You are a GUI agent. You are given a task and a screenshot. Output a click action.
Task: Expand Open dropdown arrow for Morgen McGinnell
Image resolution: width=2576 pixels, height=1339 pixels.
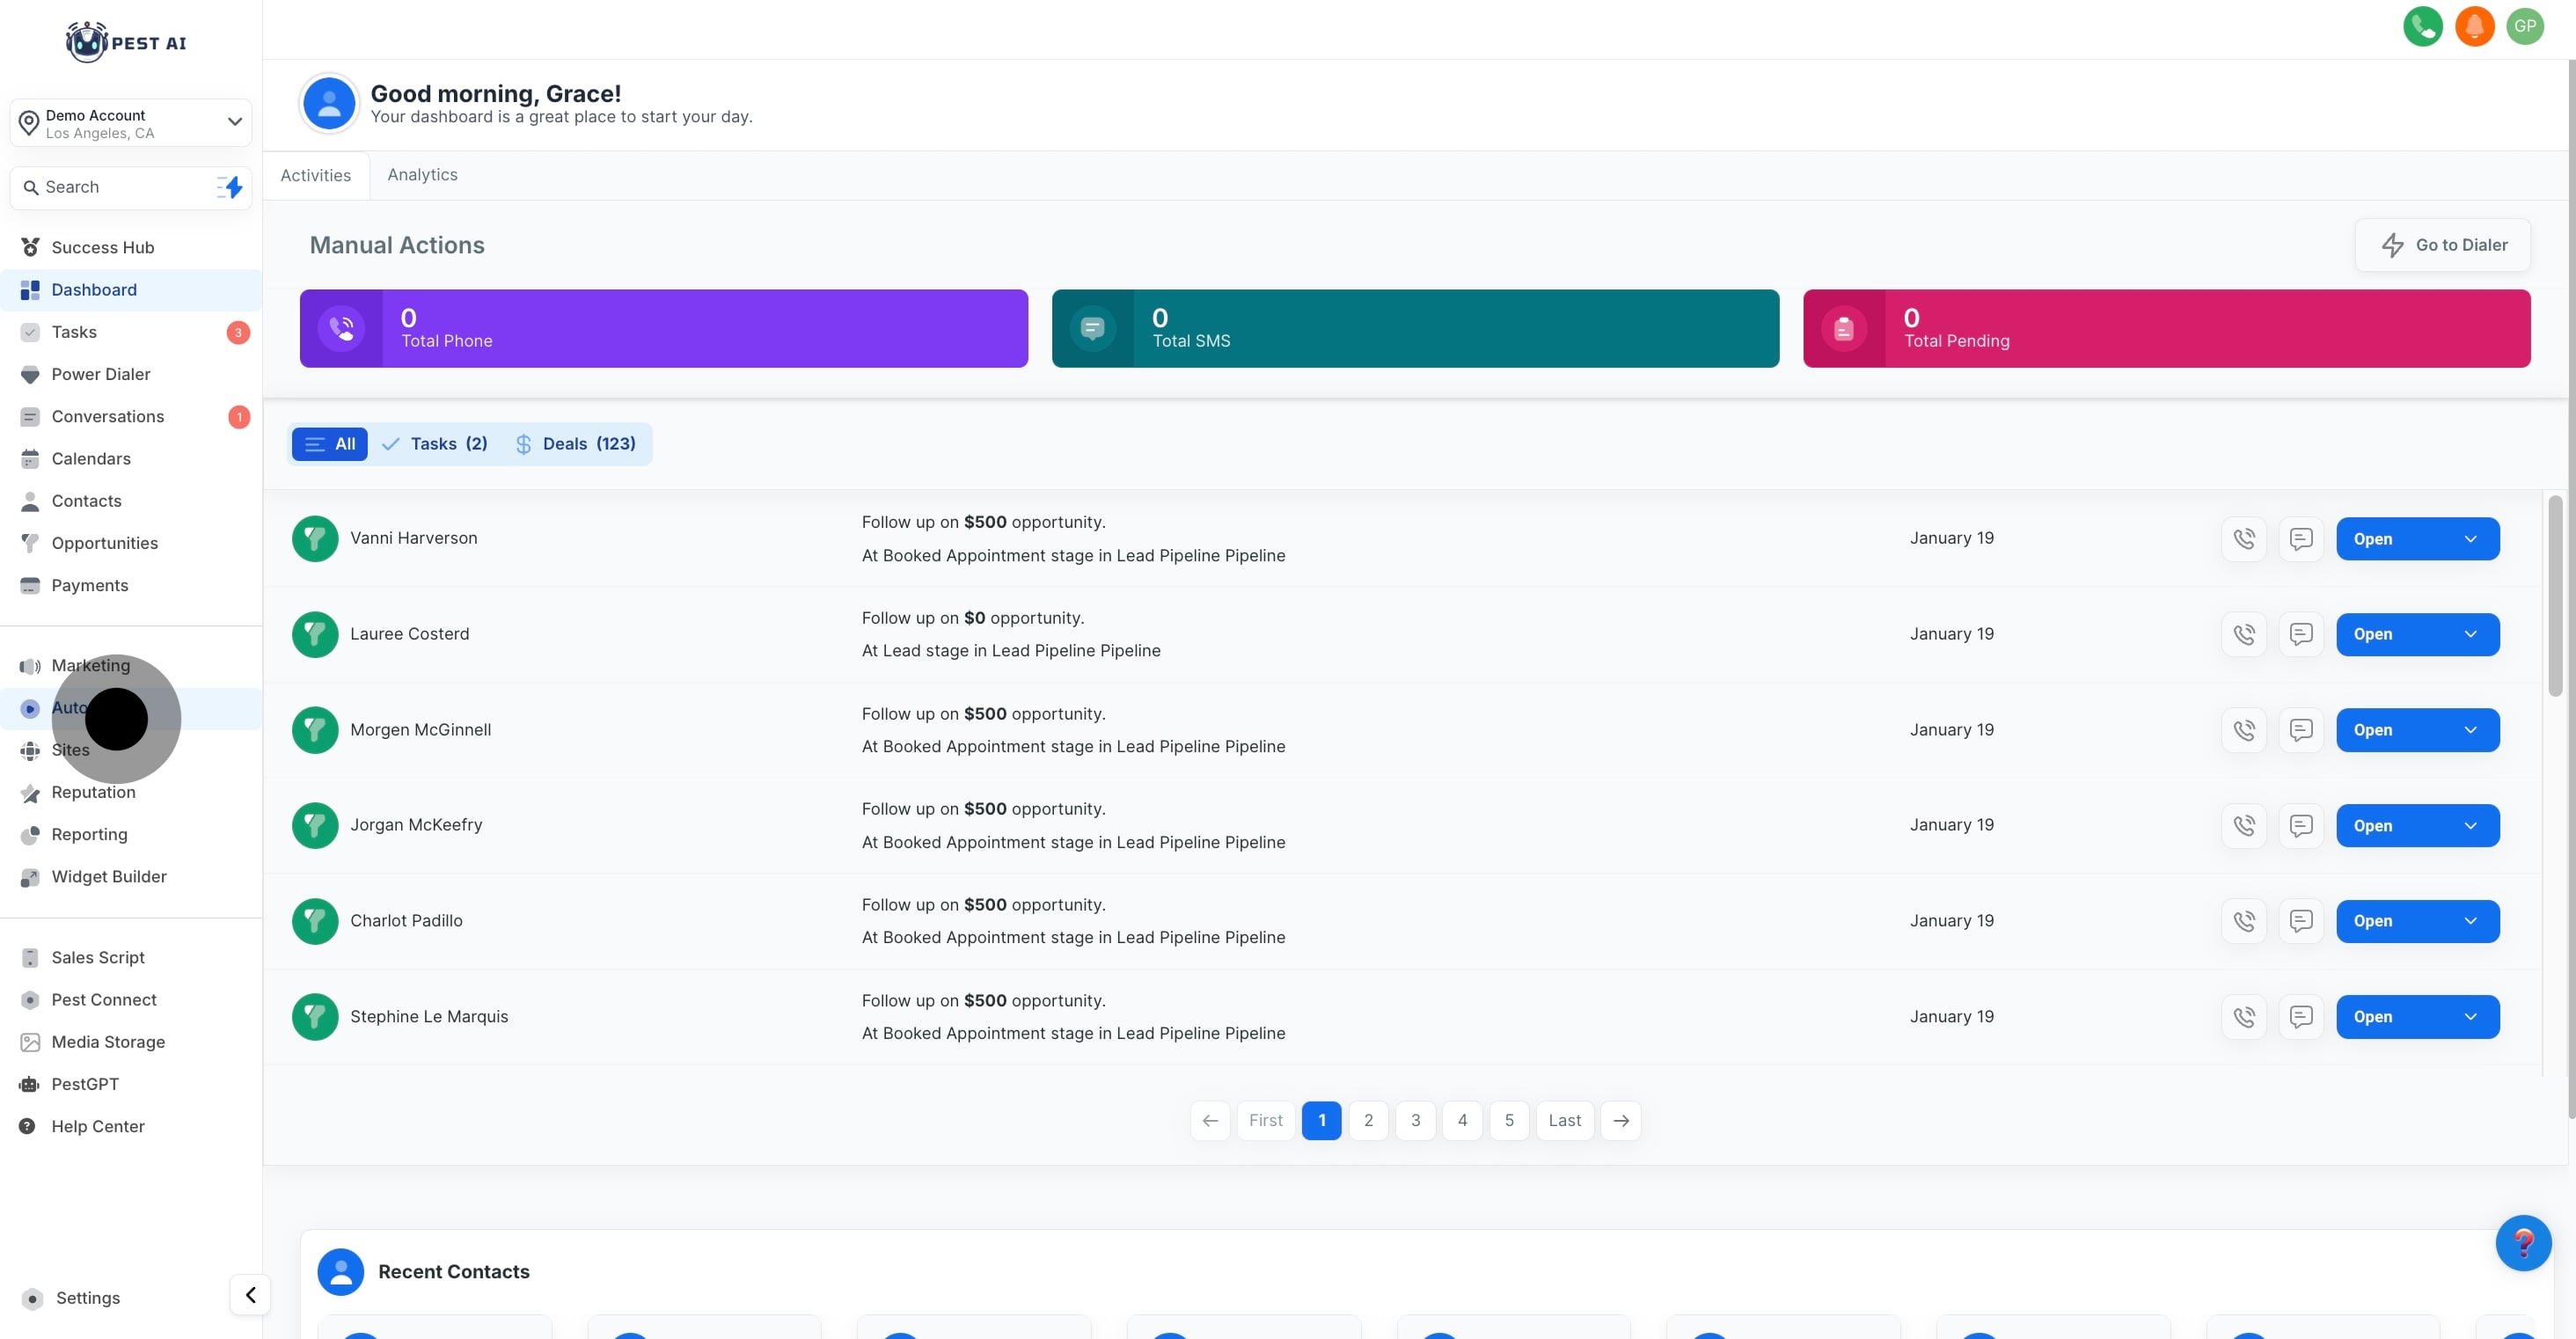point(2470,730)
